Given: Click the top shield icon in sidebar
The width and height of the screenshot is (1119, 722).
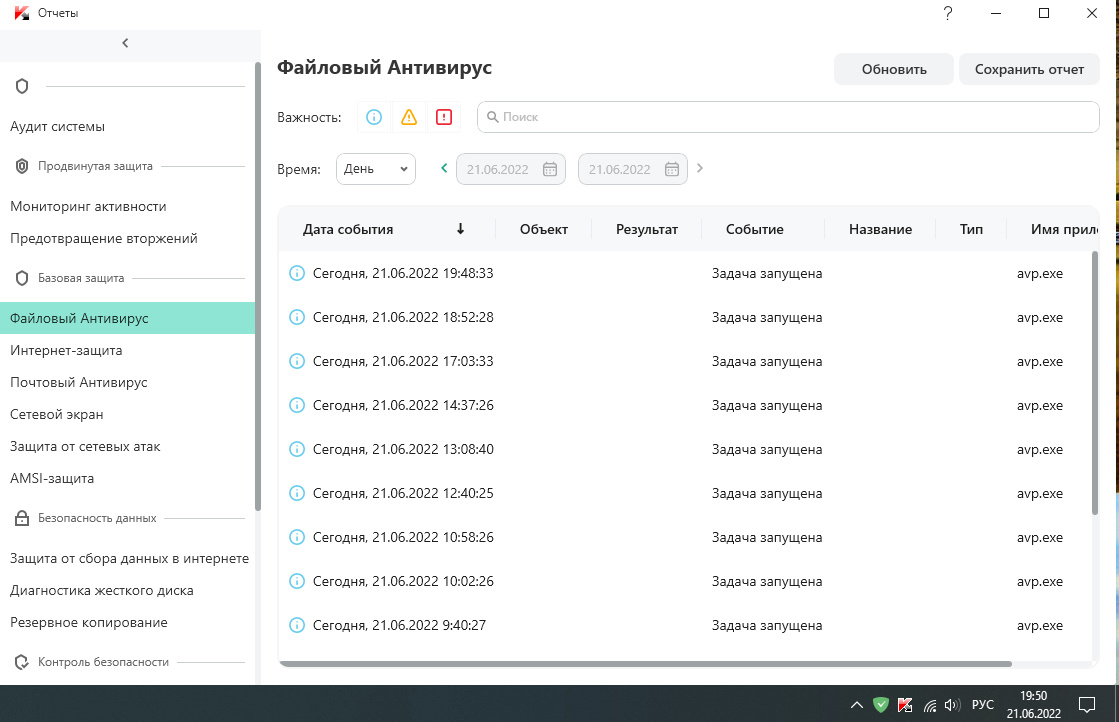Looking at the screenshot, I should point(22,86).
